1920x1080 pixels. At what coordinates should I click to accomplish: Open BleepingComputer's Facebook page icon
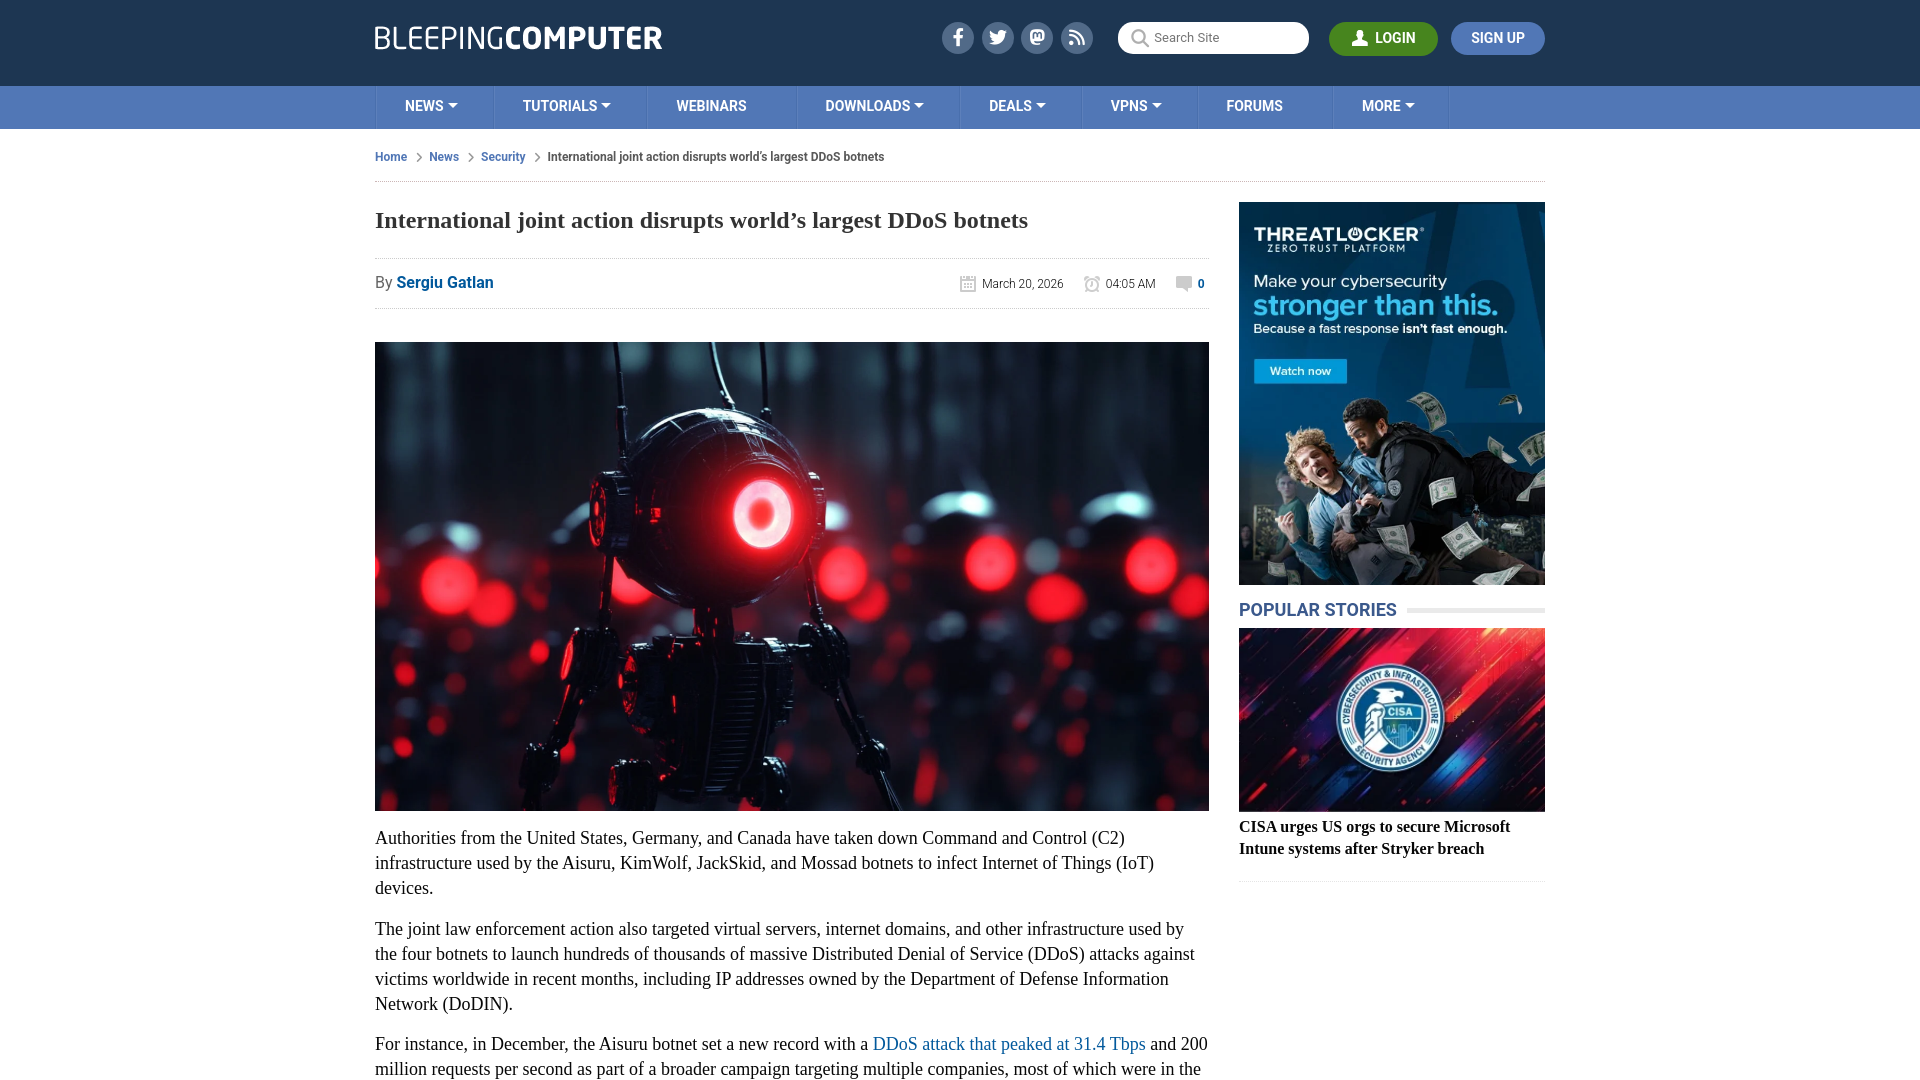tap(957, 38)
